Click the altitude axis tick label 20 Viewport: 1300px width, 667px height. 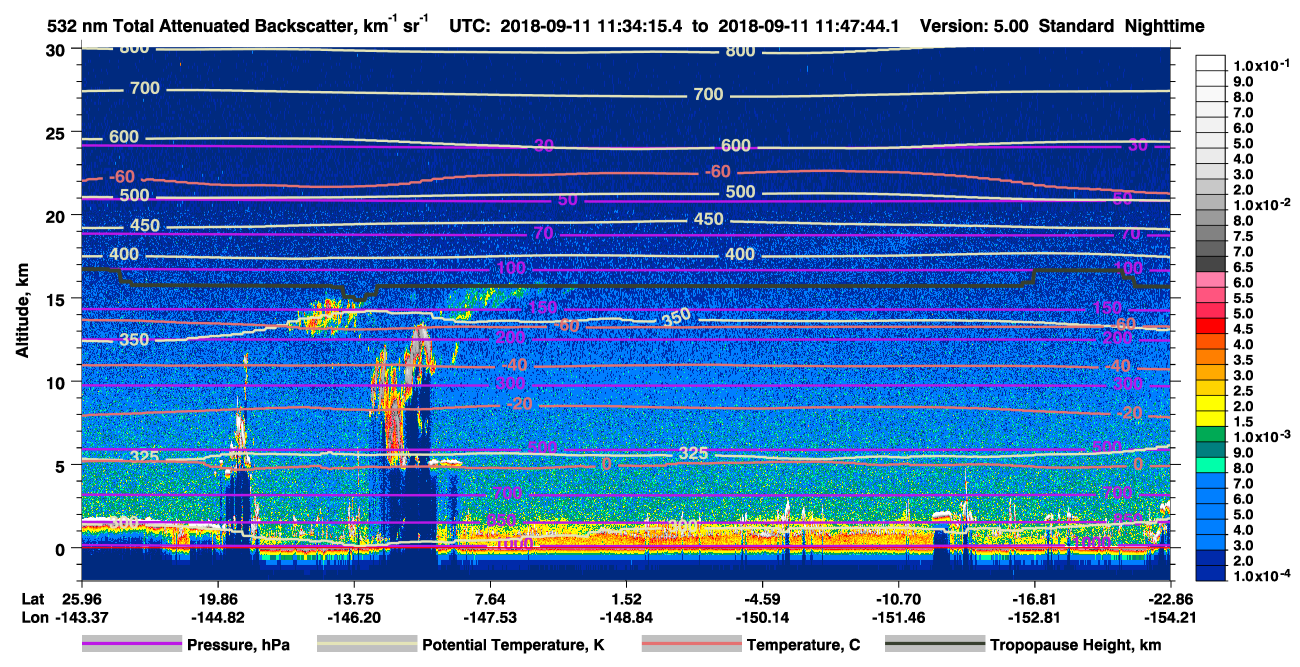pos(56,216)
